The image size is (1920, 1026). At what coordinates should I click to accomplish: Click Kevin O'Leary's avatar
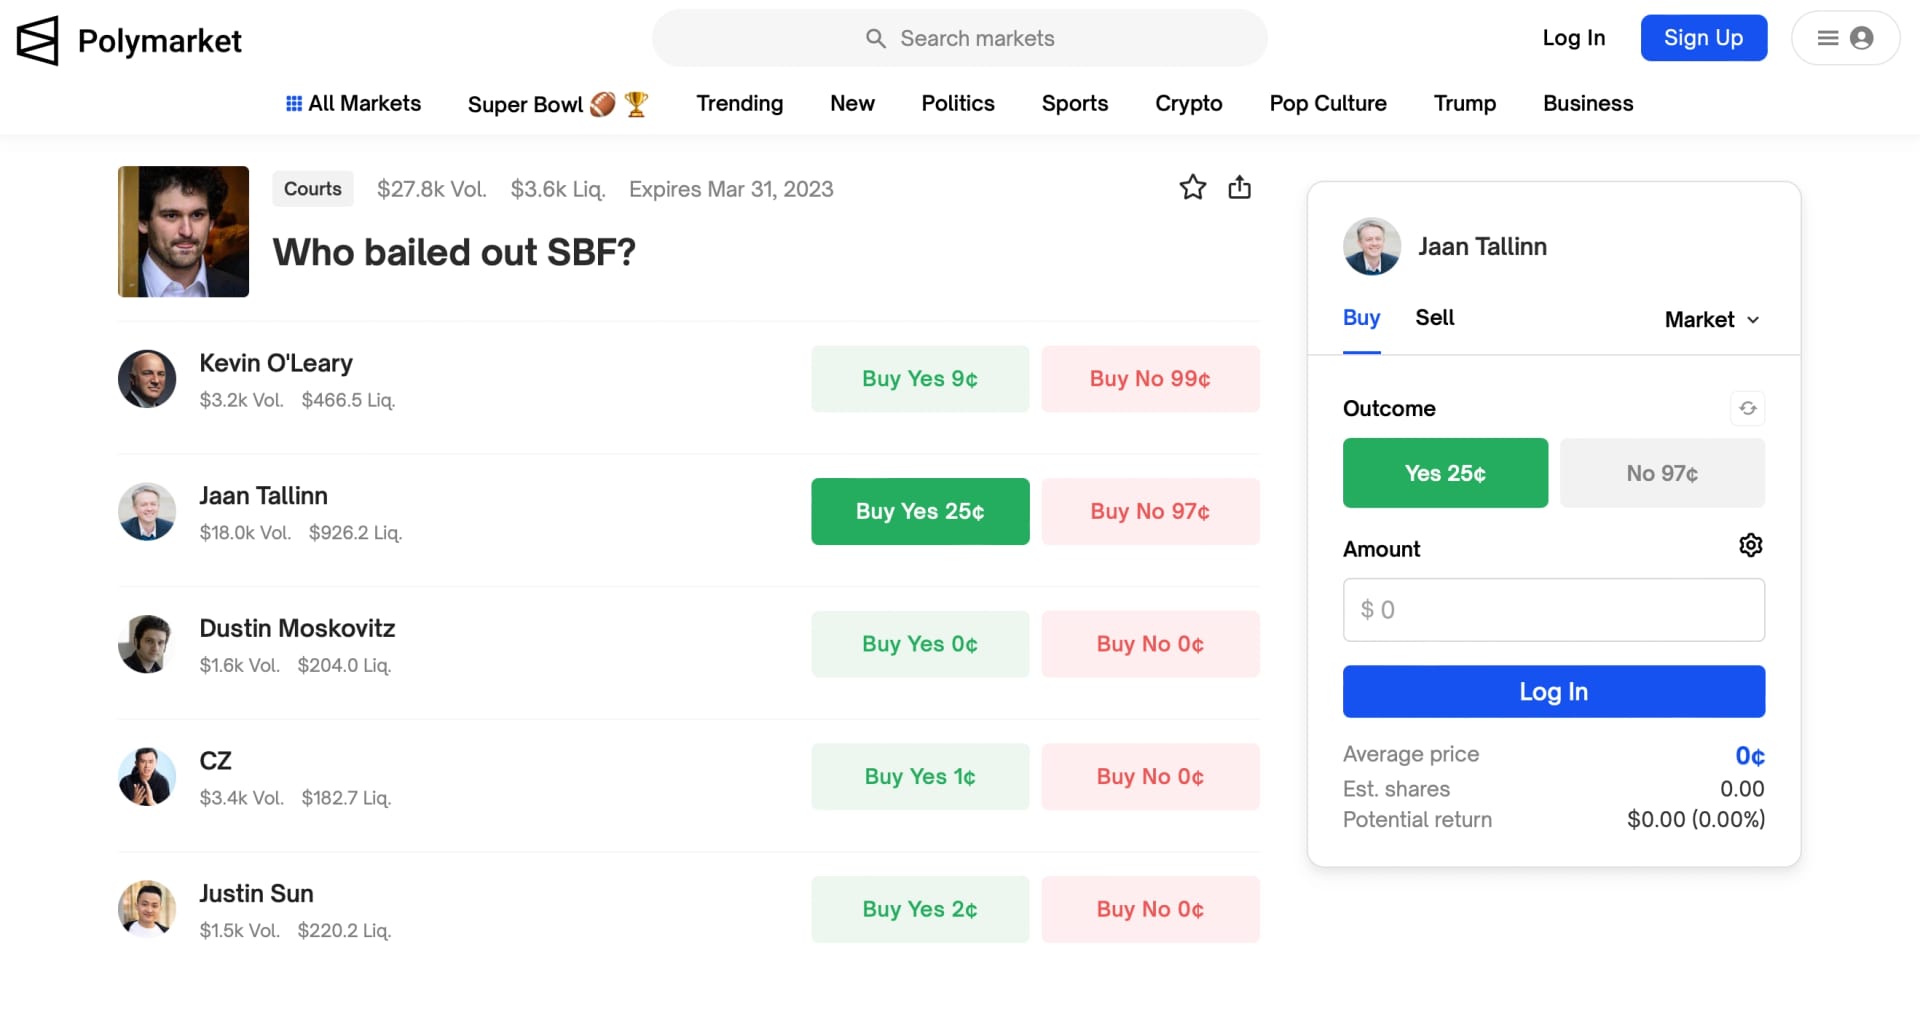[x=147, y=379]
